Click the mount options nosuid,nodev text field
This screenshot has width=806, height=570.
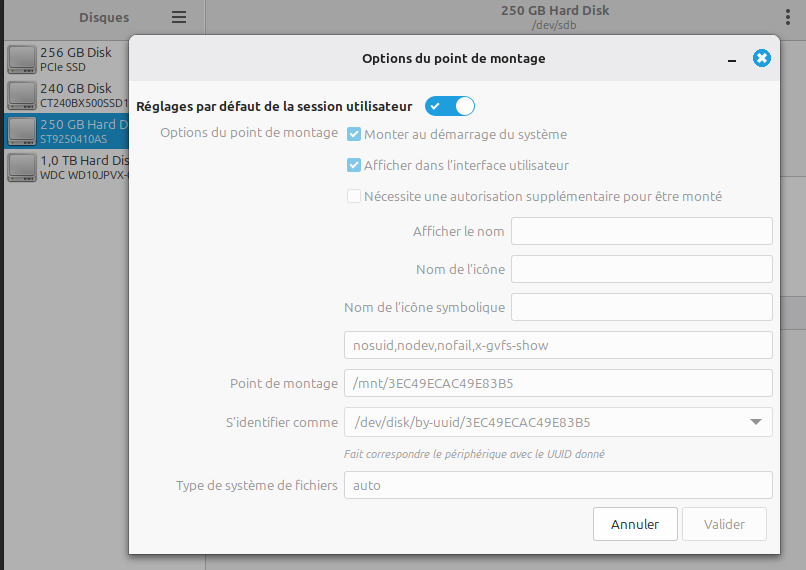pos(557,345)
